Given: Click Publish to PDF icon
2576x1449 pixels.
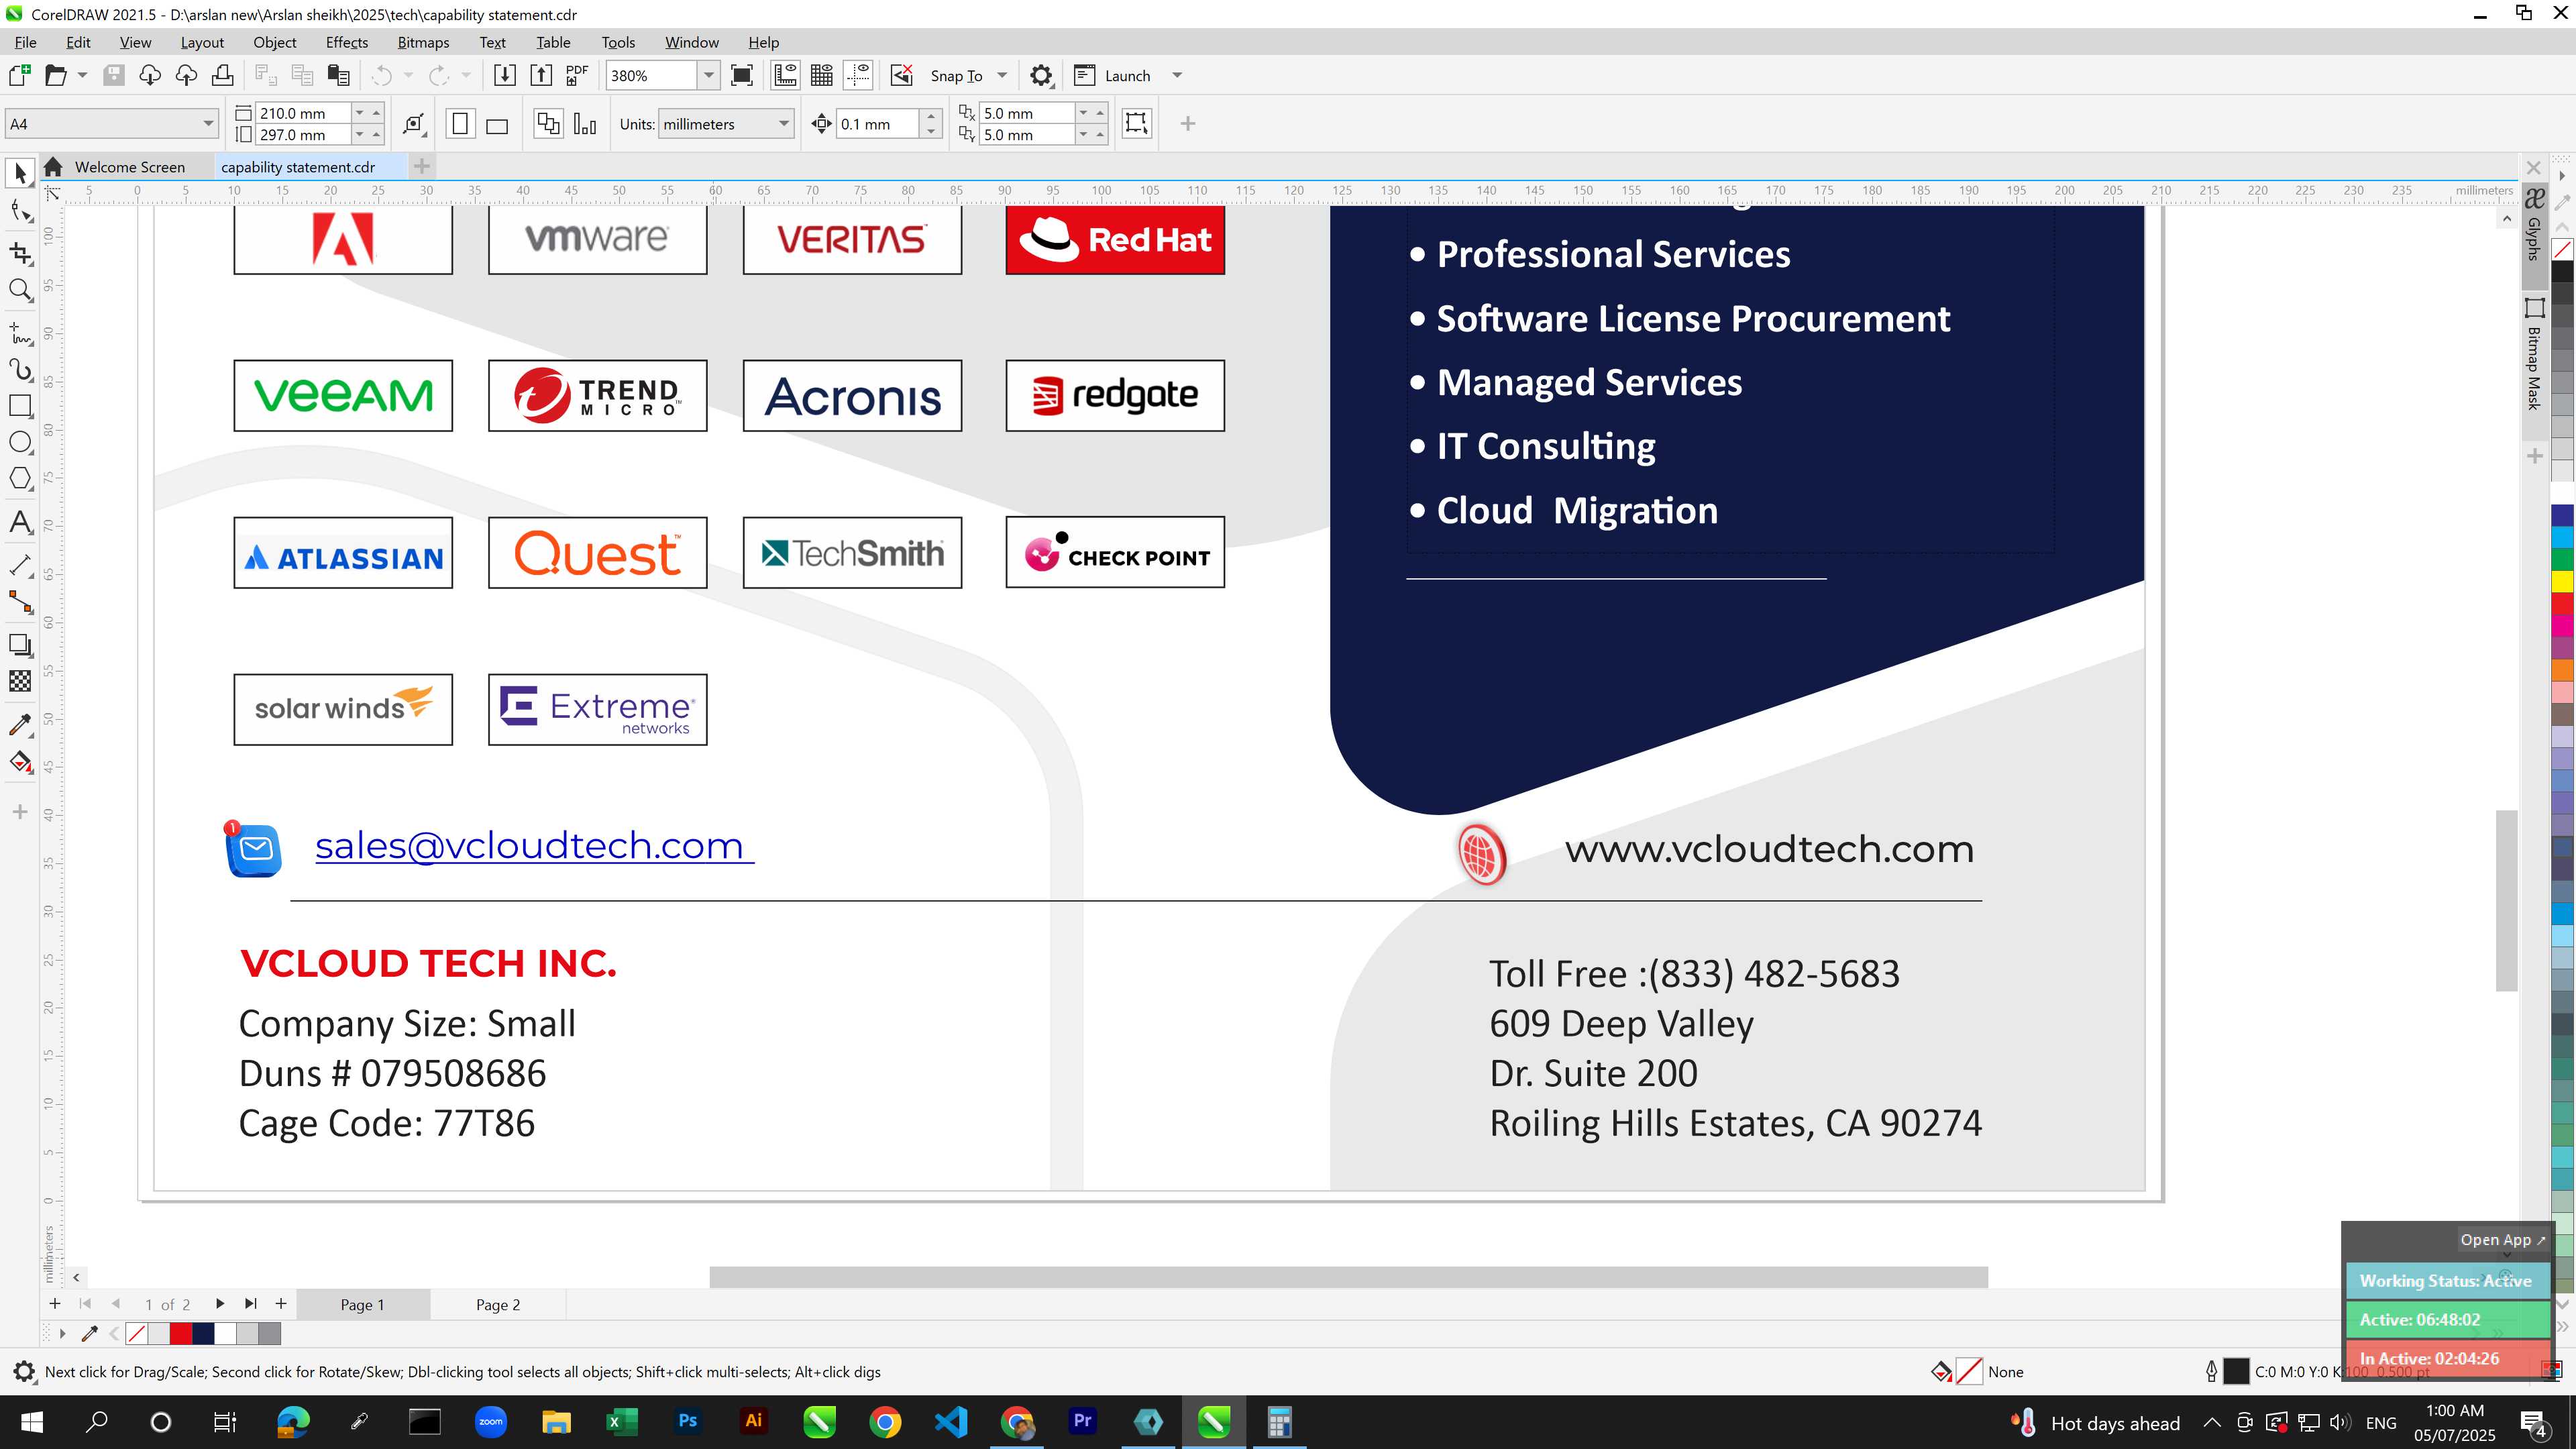Looking at the screenshot, I should coord(577,75).
